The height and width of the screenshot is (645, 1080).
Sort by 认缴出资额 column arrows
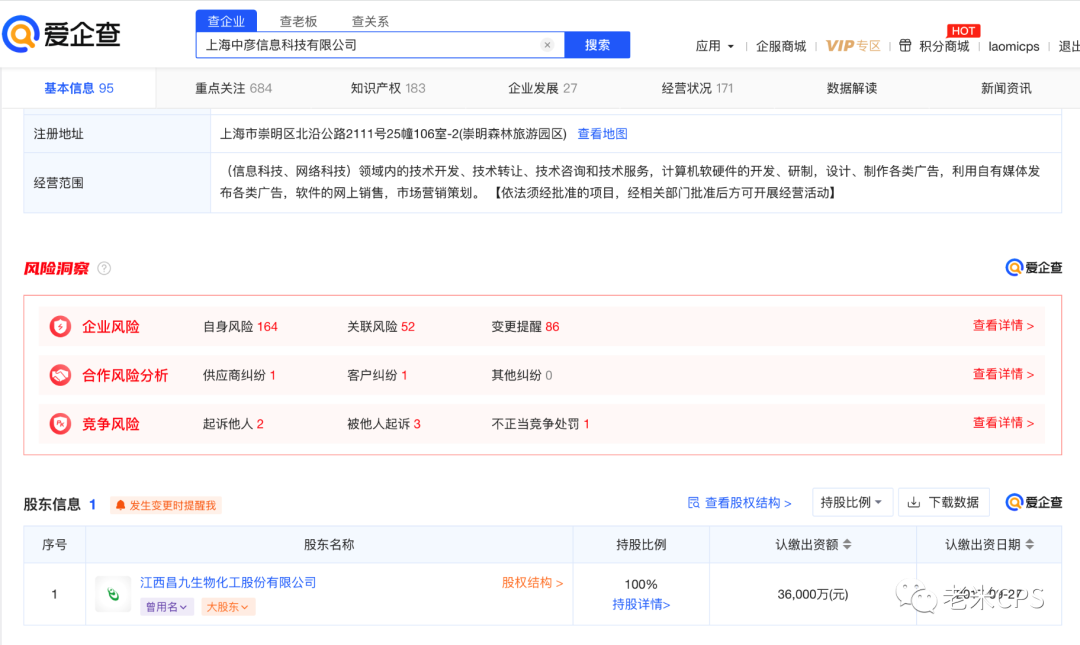pyautogui.click(x=847, y=544)
